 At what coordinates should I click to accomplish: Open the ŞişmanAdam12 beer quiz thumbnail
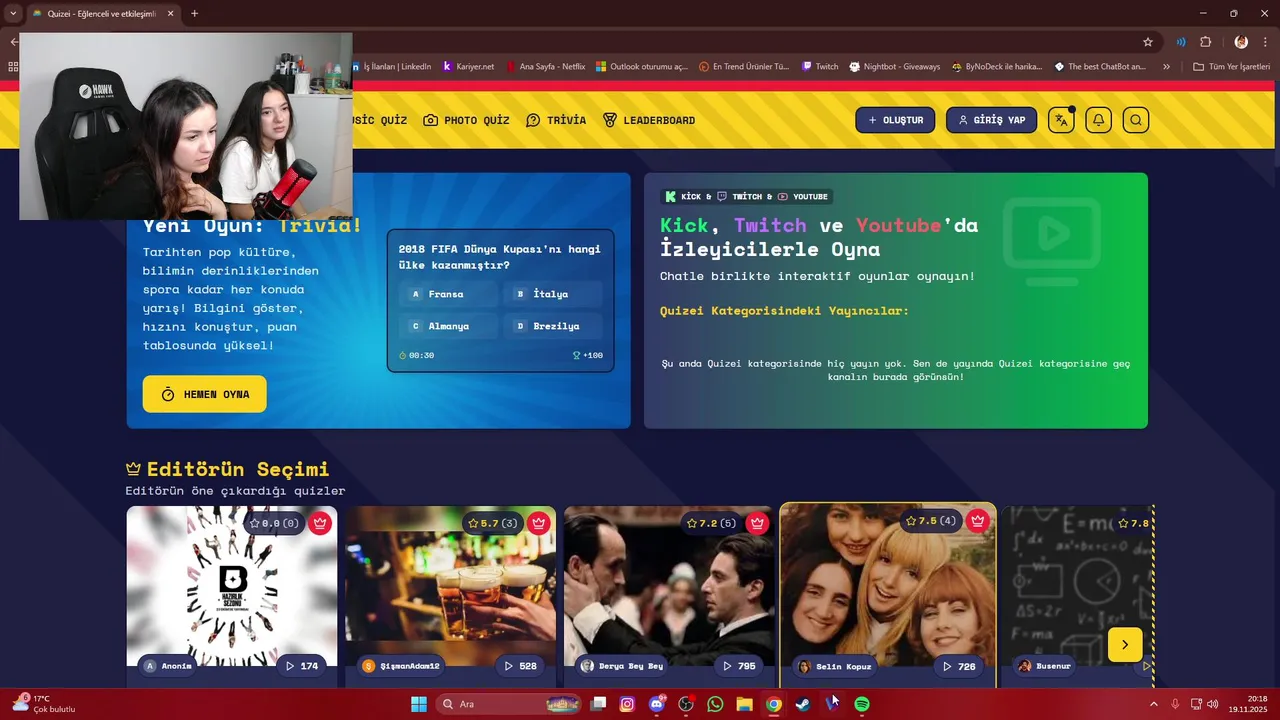pyautogui.click(x=450, y=586)
